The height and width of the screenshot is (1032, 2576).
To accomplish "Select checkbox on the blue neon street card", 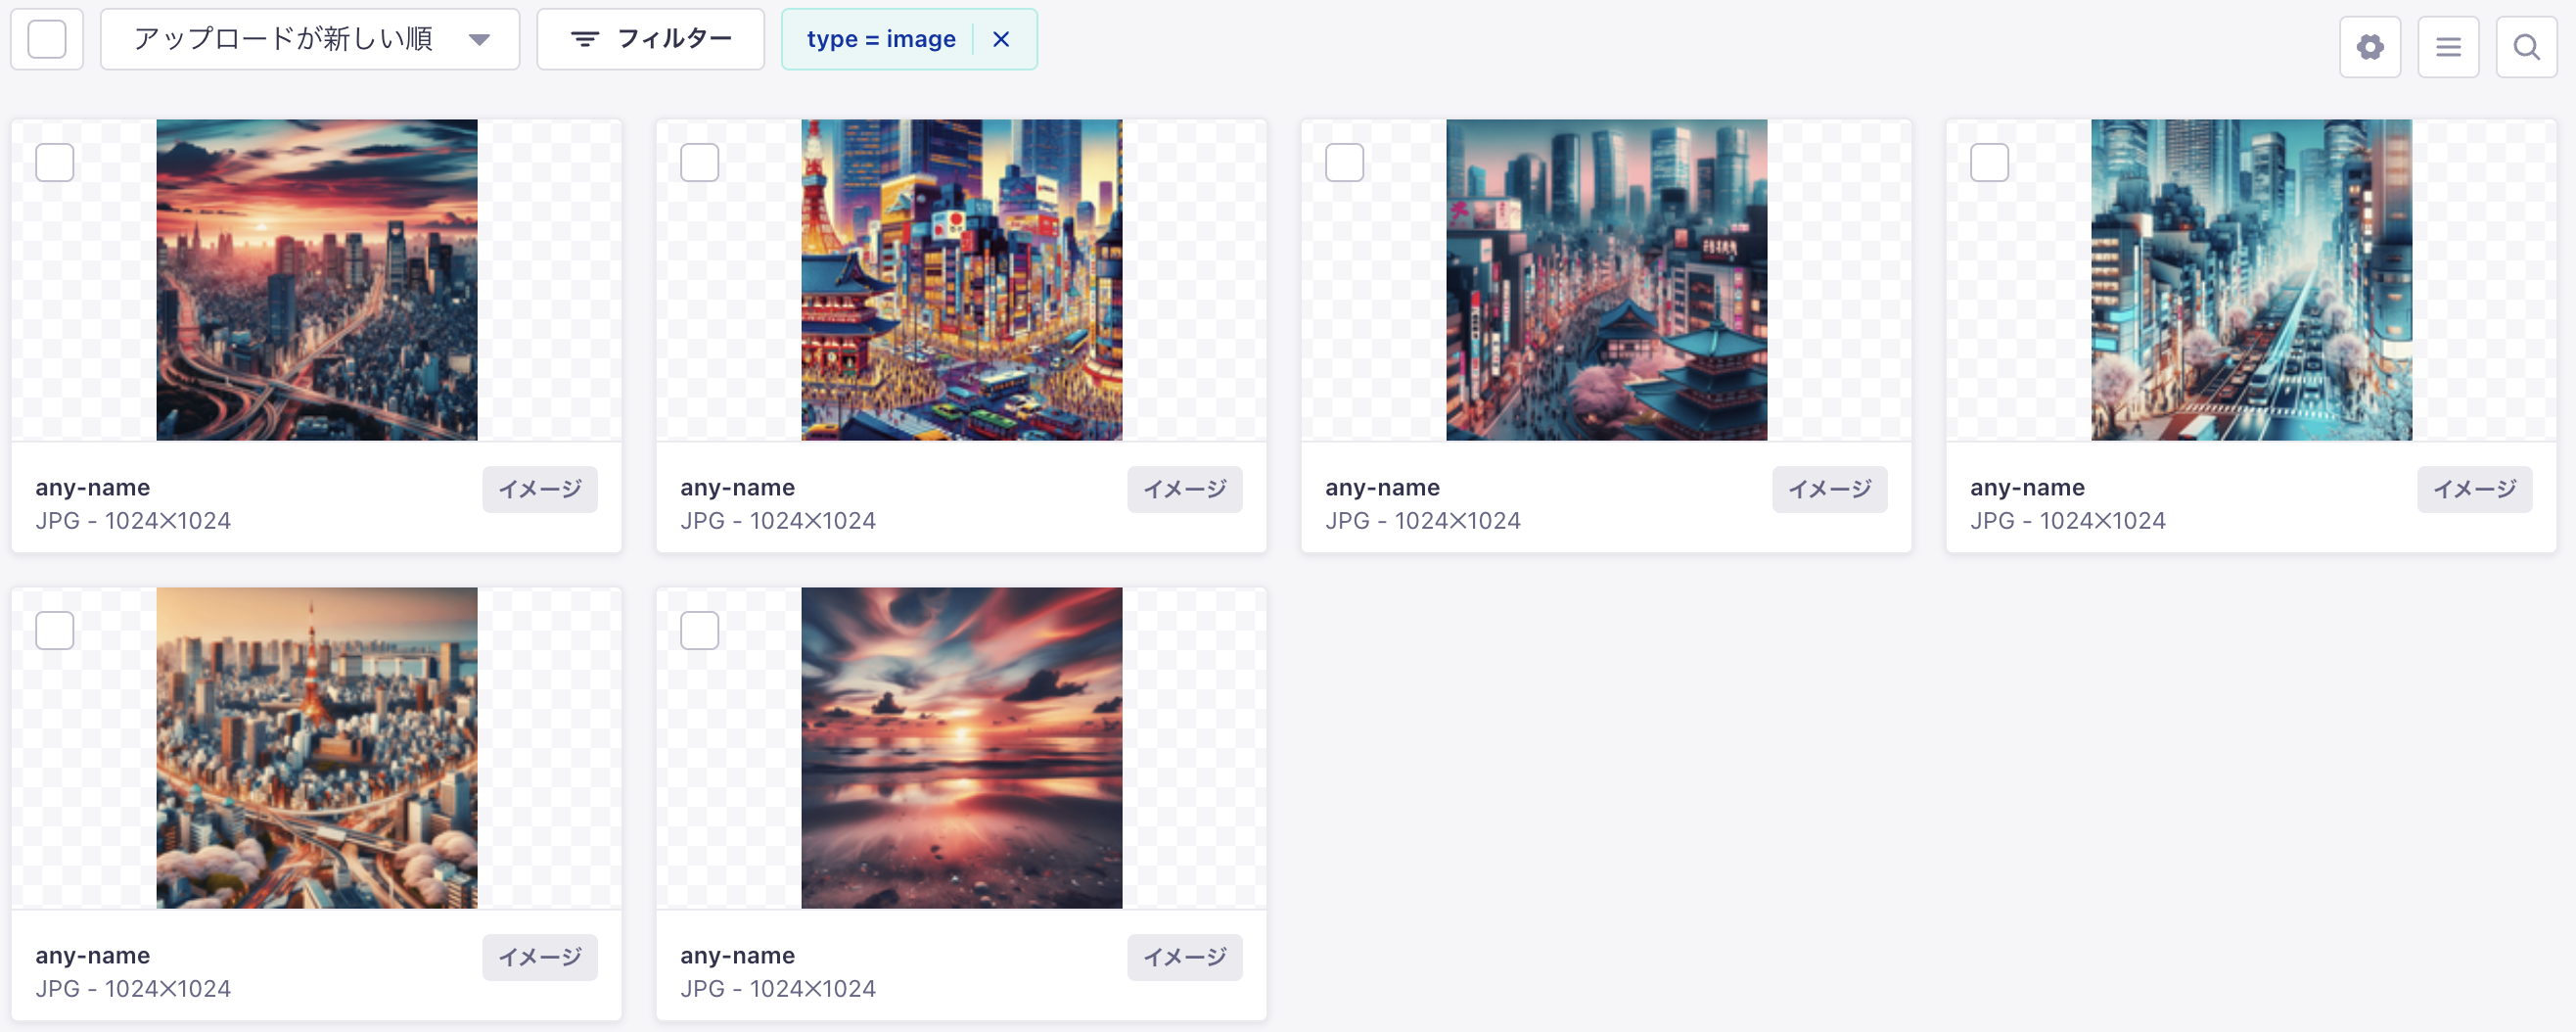I will 1990,162.
